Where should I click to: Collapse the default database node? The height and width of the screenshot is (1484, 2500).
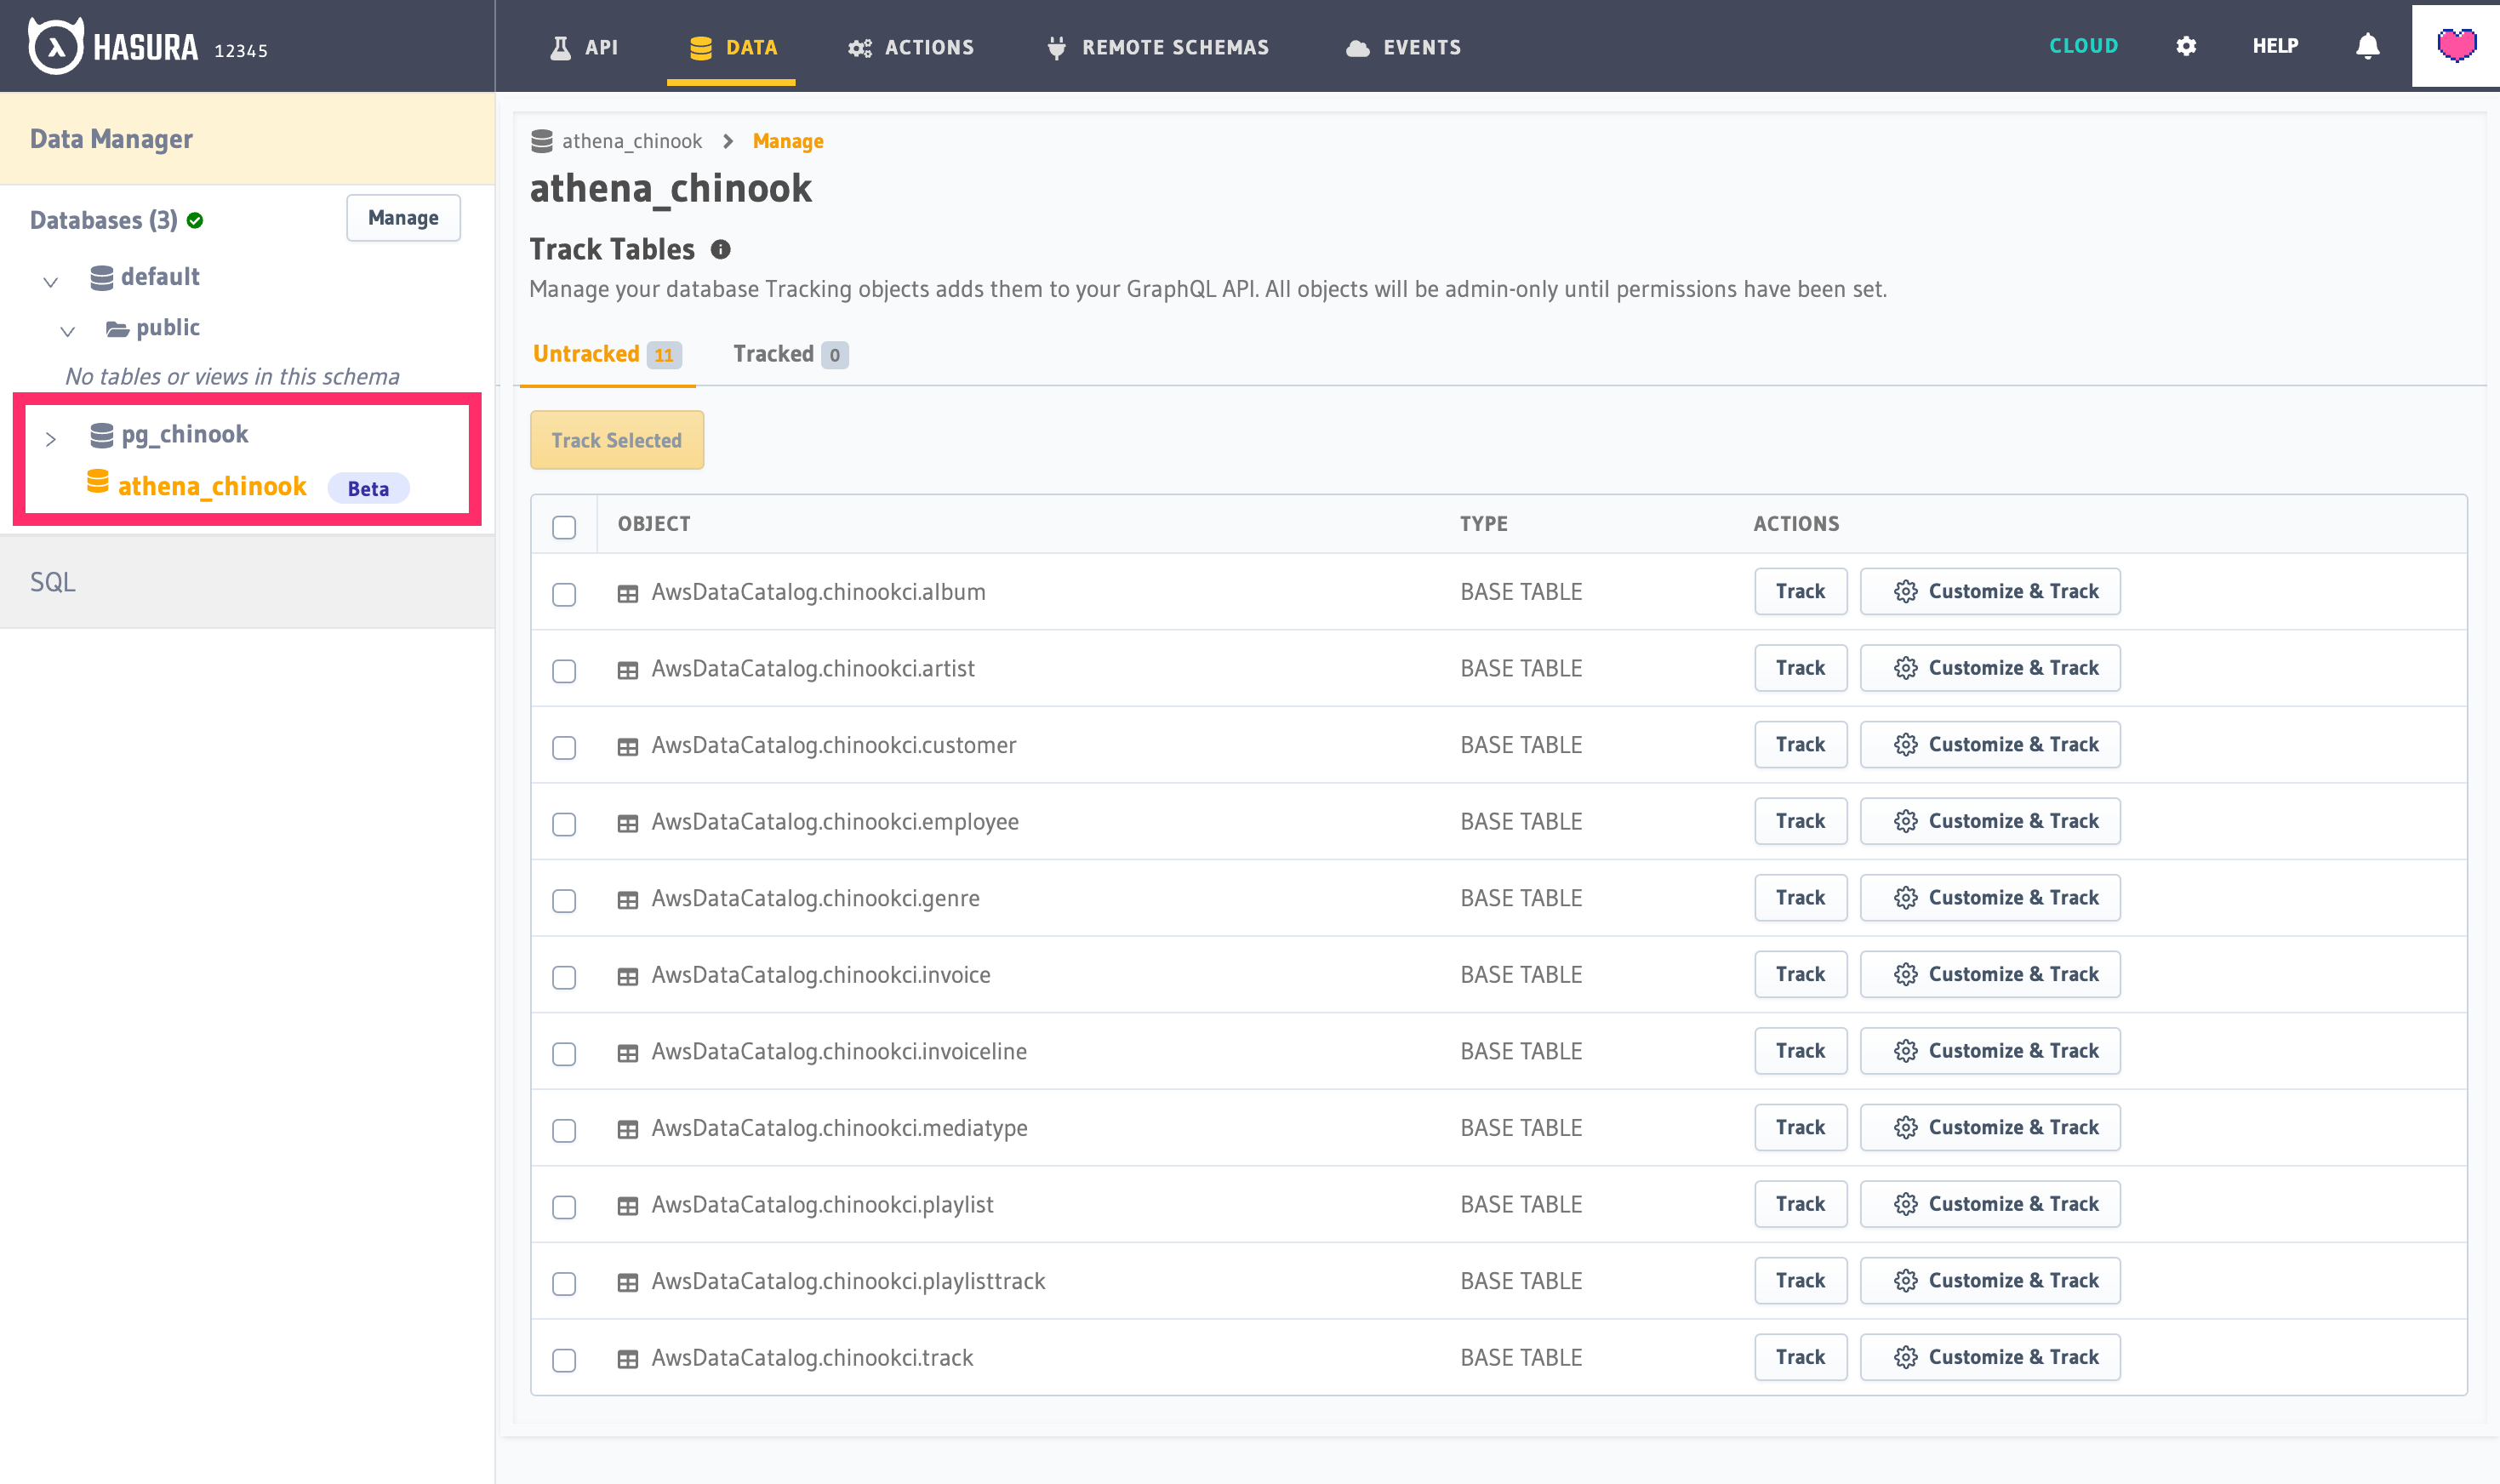click(51, 282)
